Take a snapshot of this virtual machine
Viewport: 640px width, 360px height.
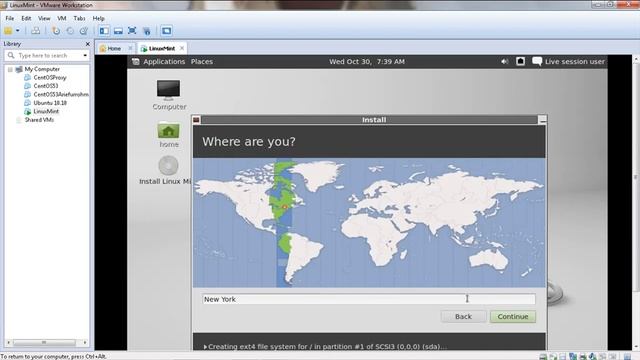(x=56, y=31)
